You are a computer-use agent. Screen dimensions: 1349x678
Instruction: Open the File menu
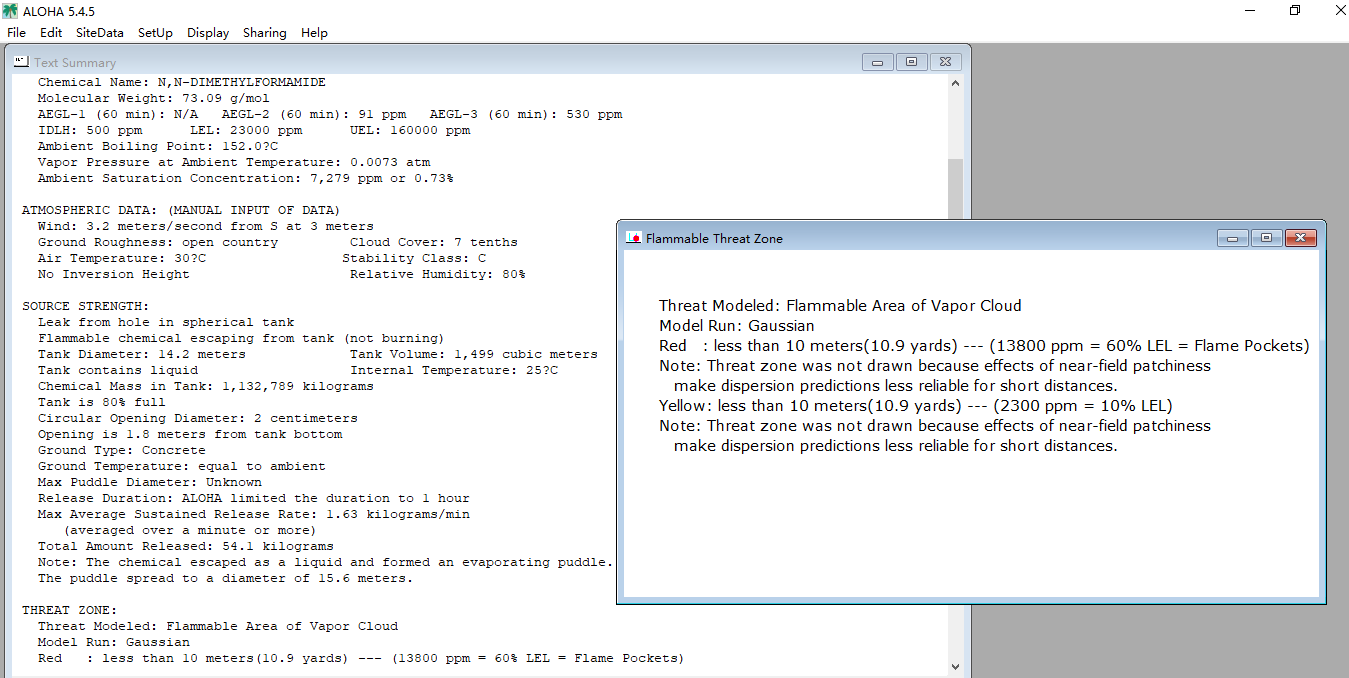(x=16, y=33)
